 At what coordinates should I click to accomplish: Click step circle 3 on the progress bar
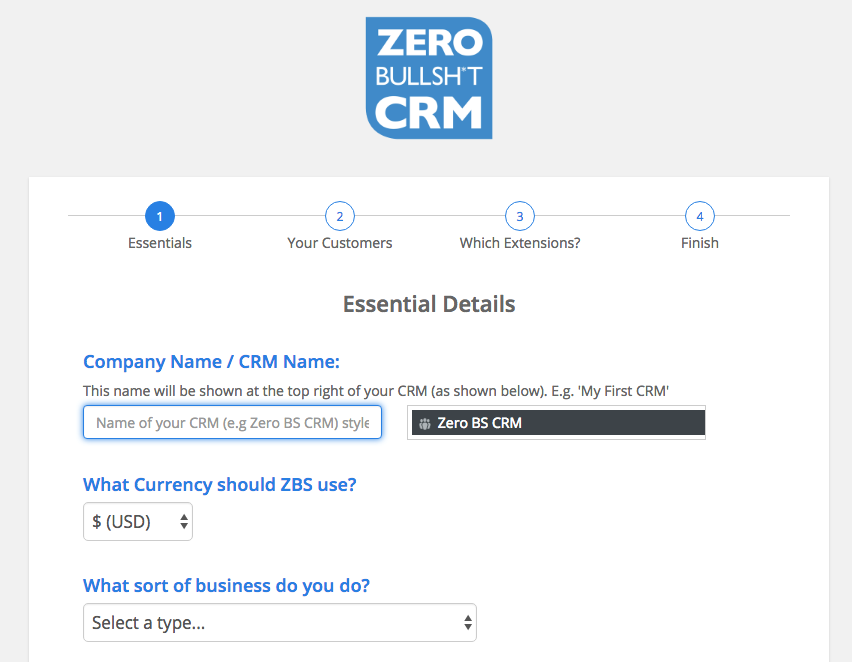point(520,216)
